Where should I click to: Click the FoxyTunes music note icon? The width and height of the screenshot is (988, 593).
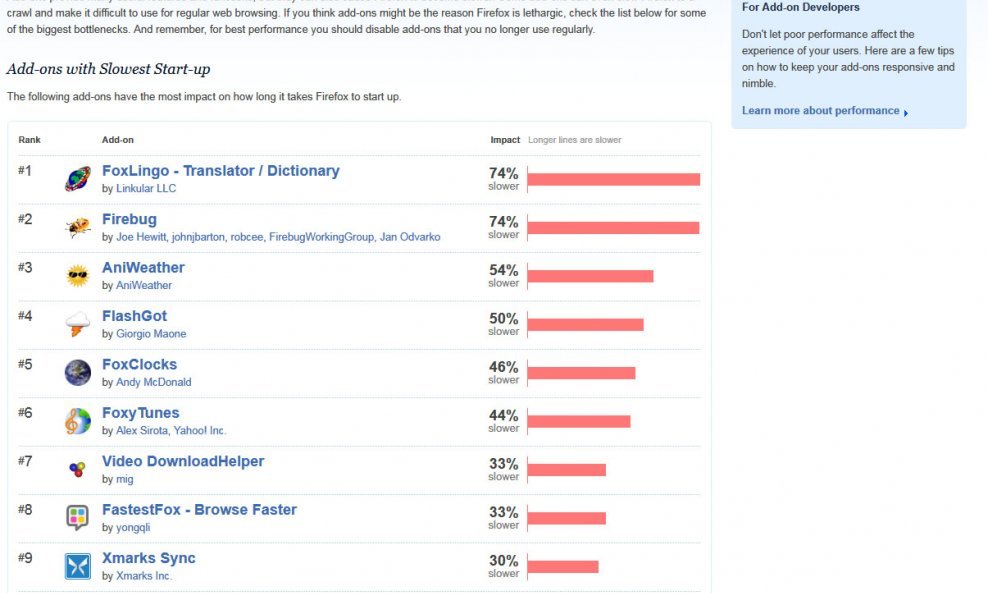pyautogui.click(x=78, y=421)
